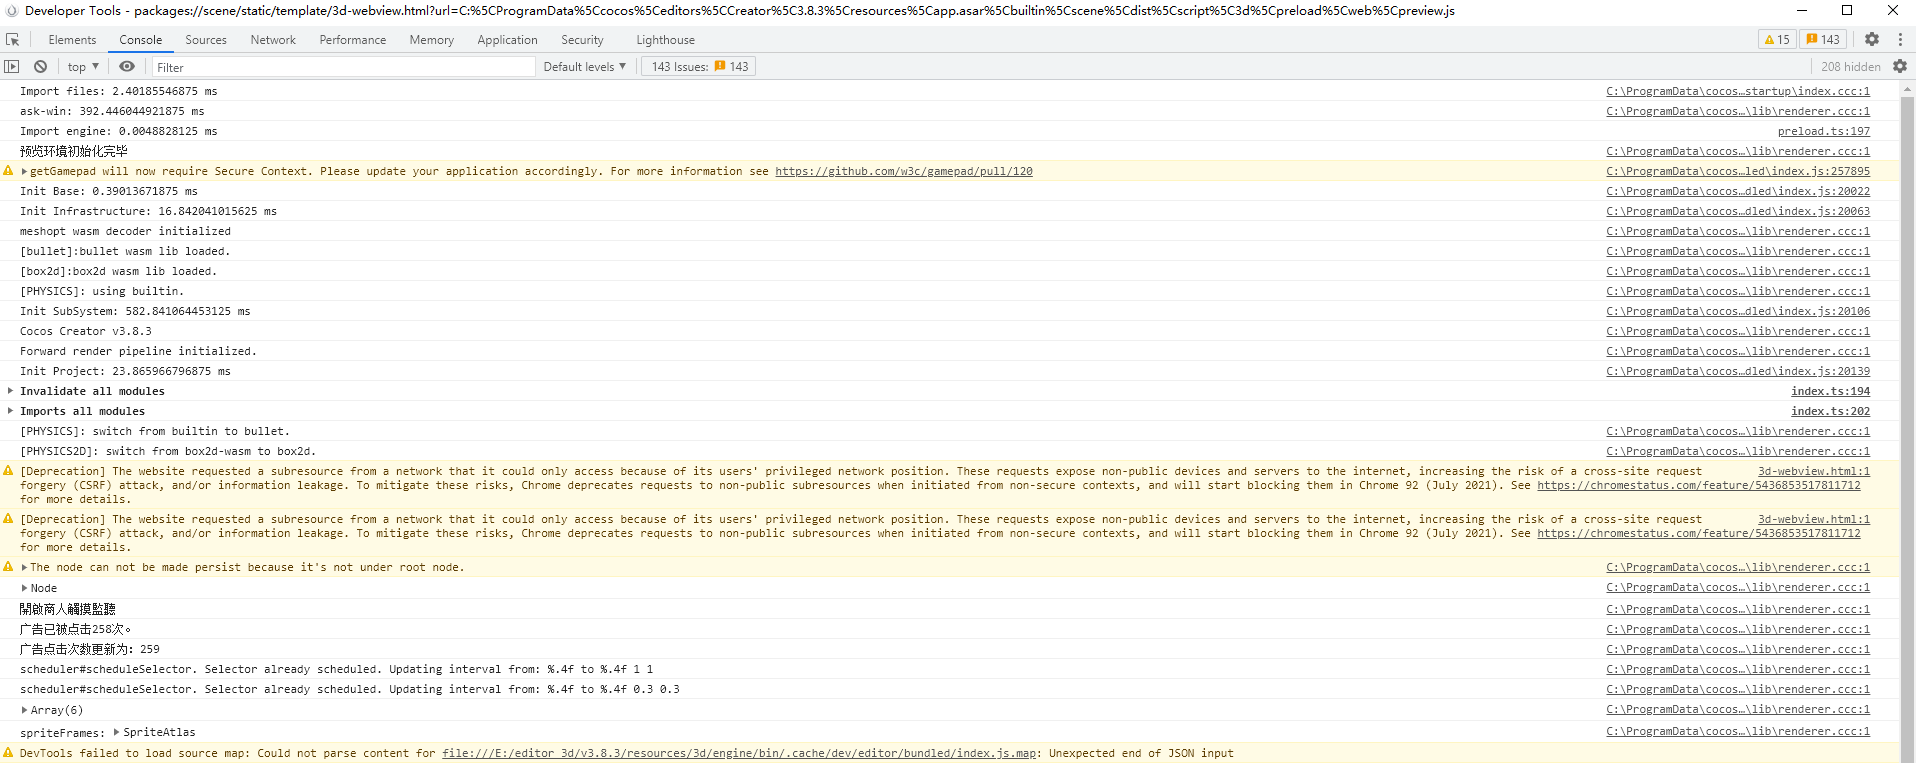
Task: Click the 208 hidden messages label
Action: [1850, 67]
